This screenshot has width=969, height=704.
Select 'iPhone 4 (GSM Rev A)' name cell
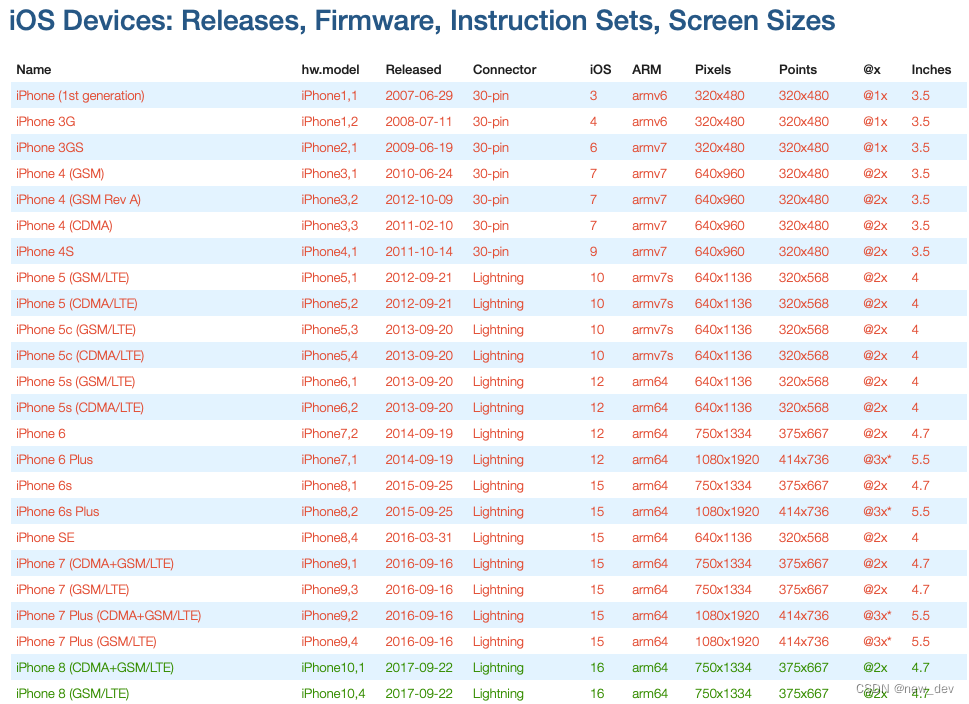click(78, 200)
